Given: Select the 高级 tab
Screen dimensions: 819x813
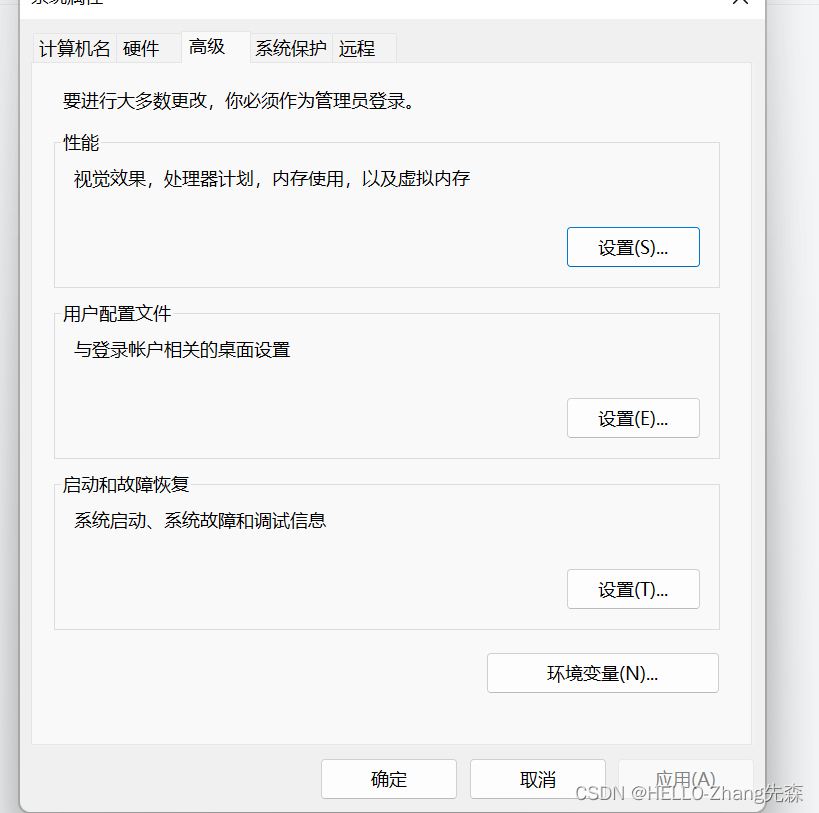Looking at the screenshot, I should click(x=216, y=47).
